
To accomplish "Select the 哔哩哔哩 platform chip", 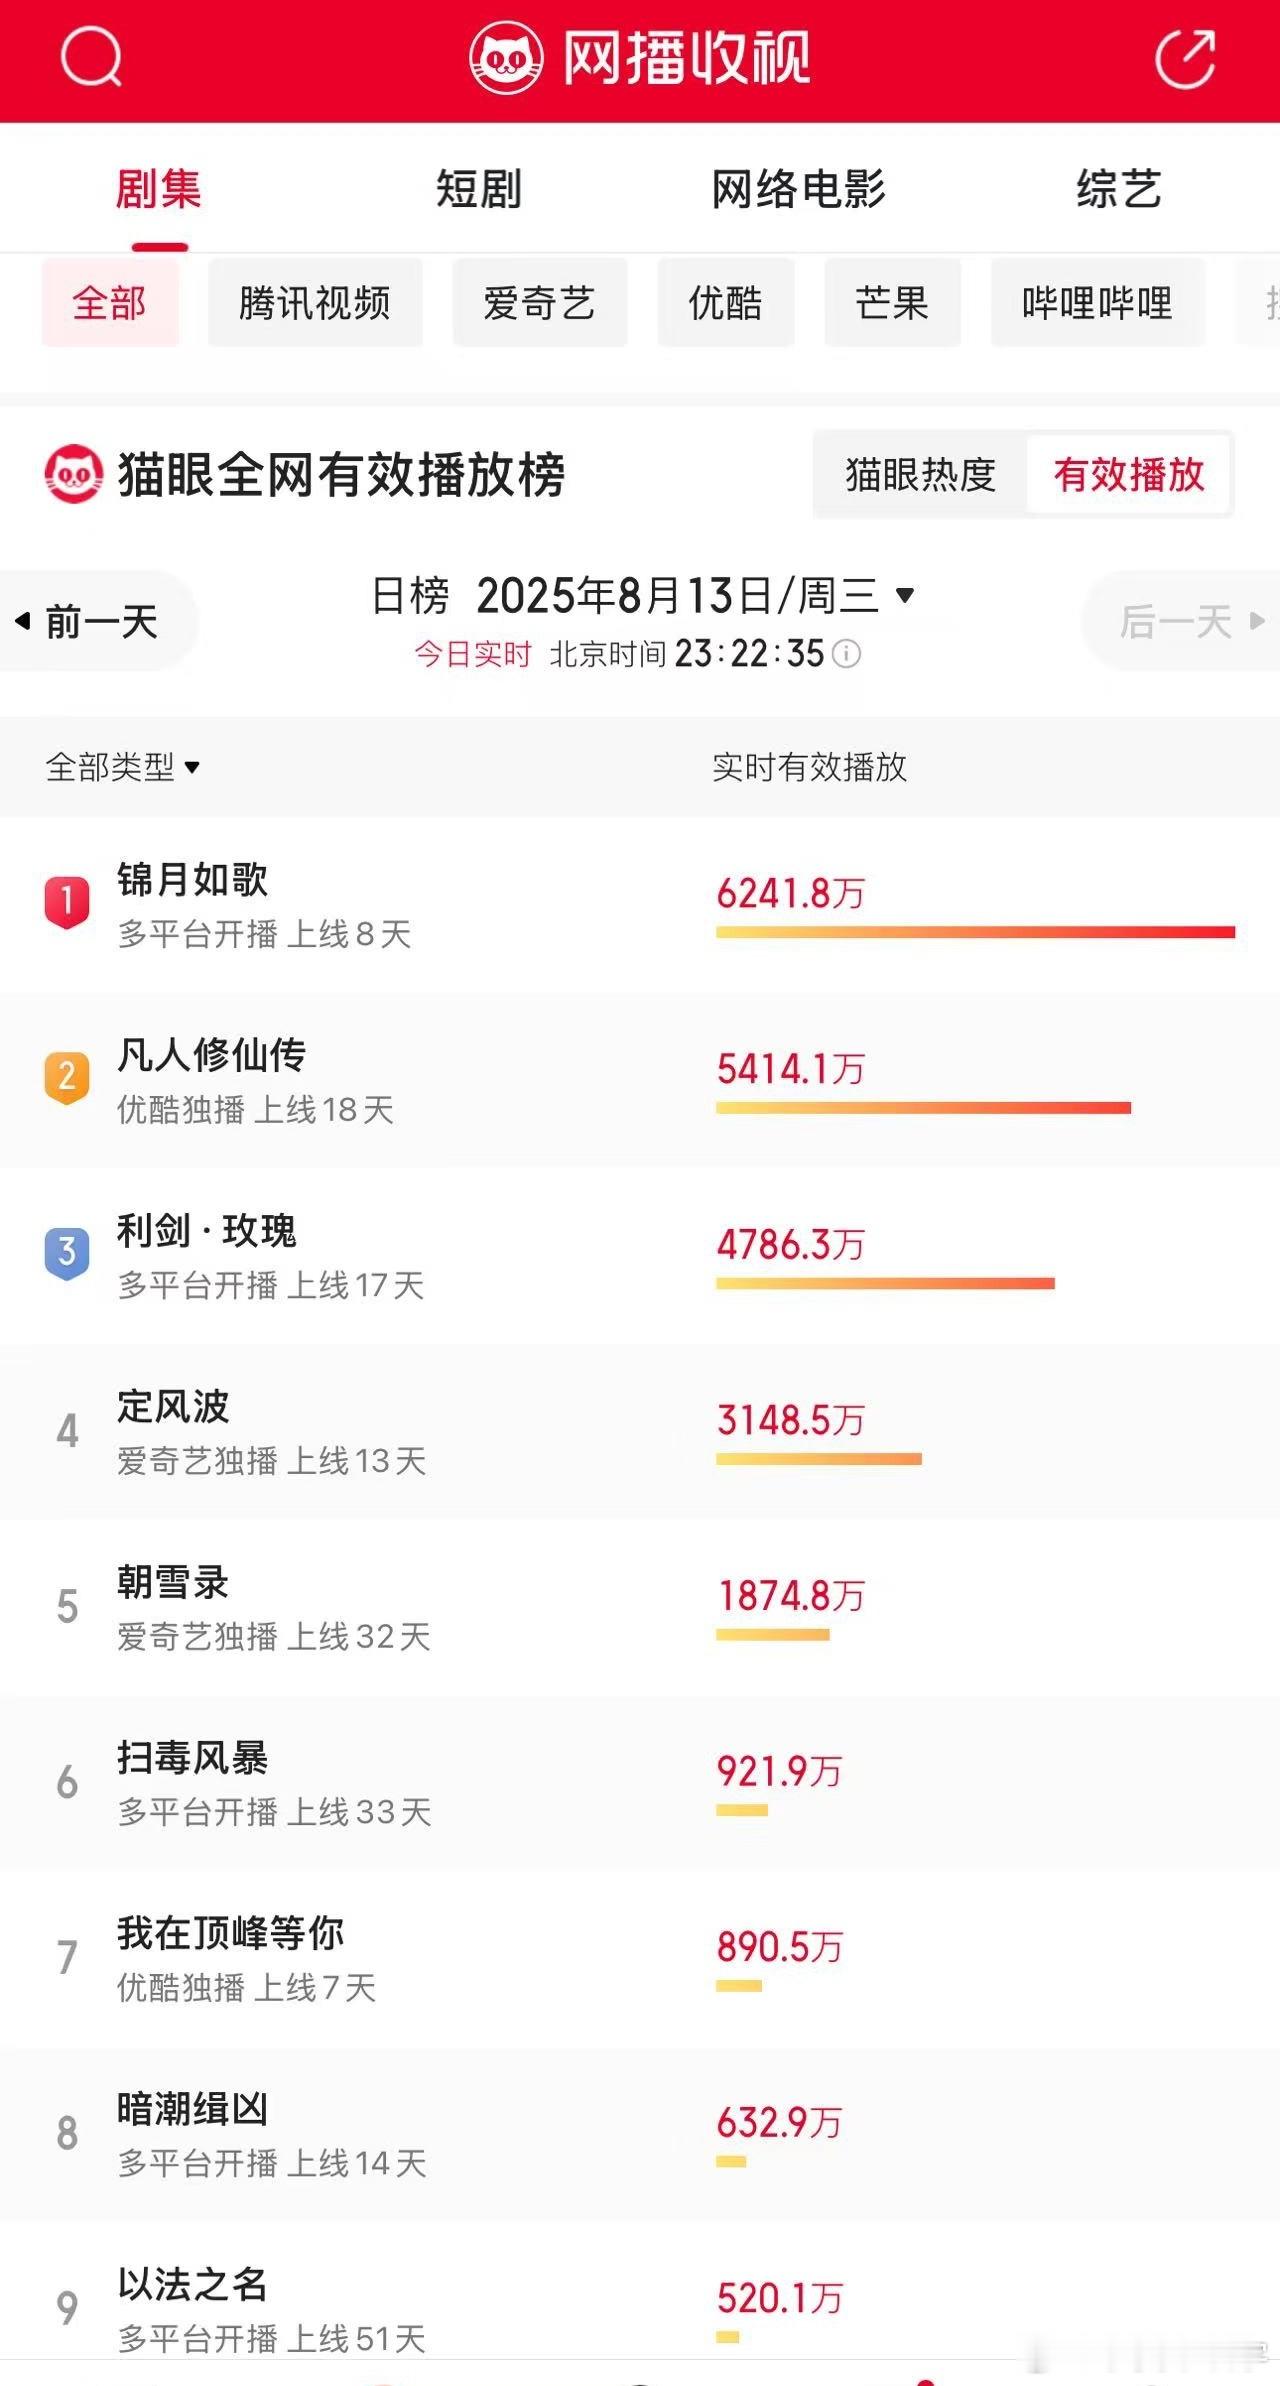I will [x=1097, y=302].
